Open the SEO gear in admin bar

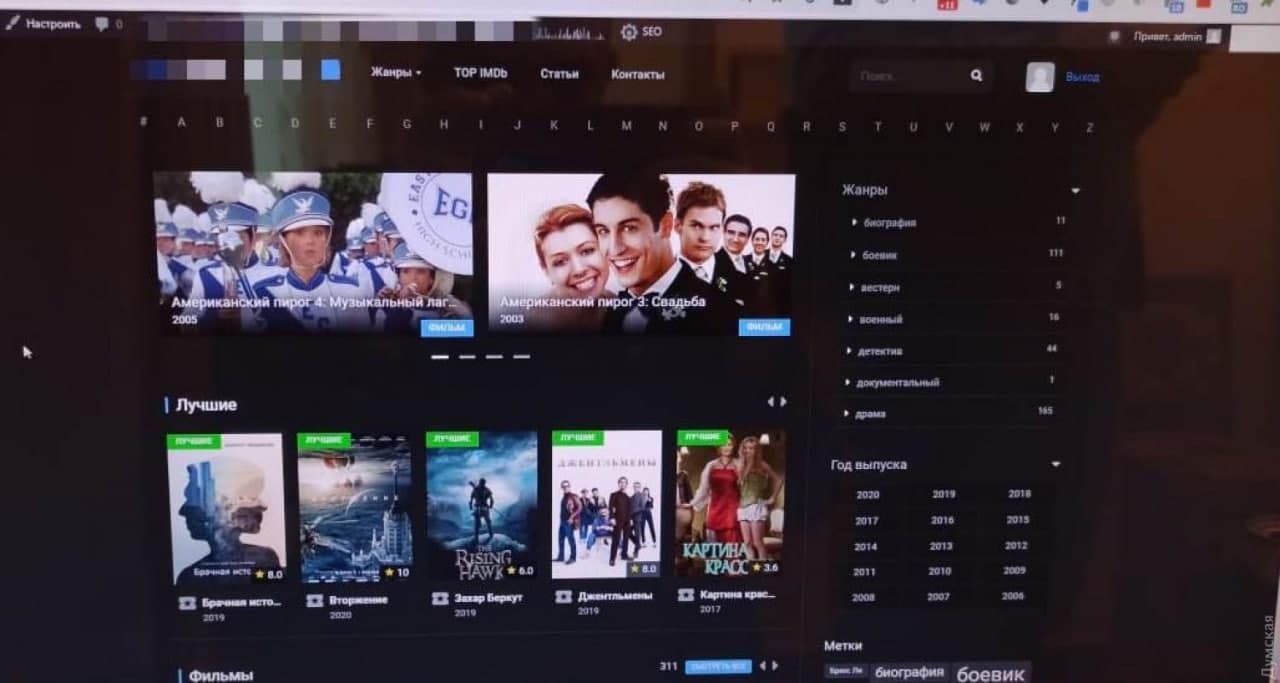[x=629, y=32]
